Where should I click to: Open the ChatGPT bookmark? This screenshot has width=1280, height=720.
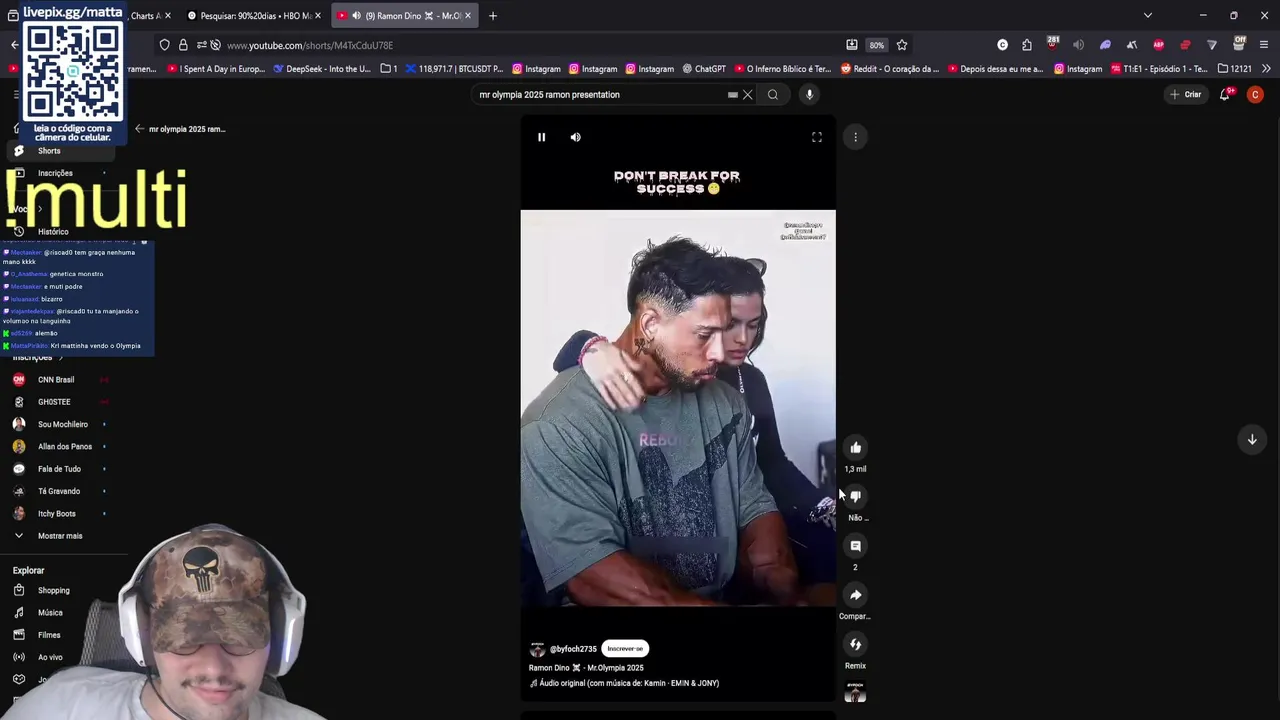[x=704, y=69]
